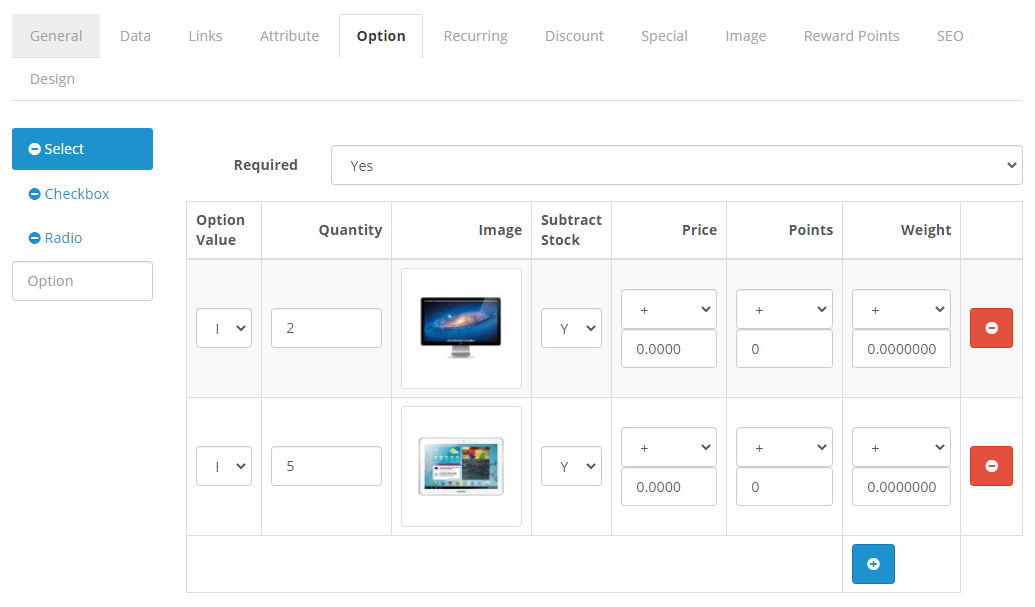
Task: Click the tablet image thumbnail
Action: (461, 466)
